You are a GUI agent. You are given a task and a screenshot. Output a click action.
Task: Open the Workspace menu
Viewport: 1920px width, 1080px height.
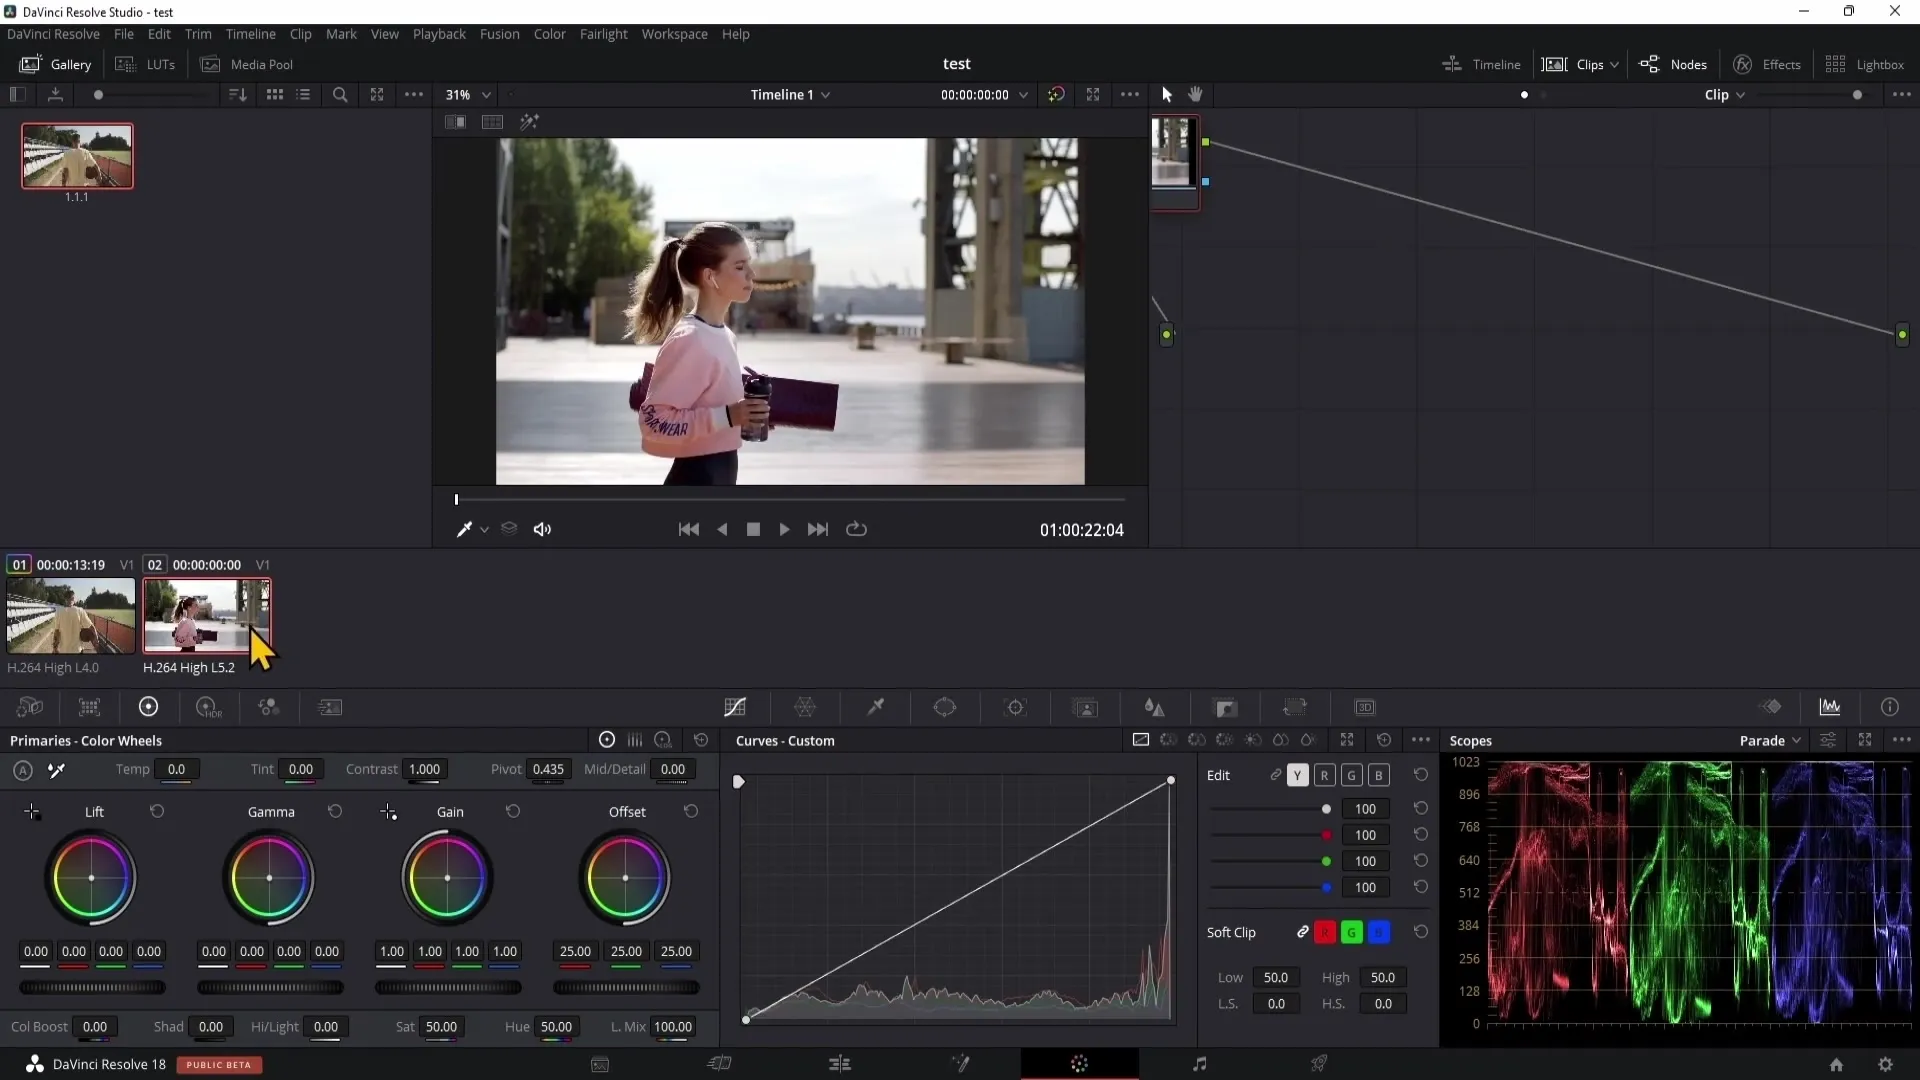674,34
